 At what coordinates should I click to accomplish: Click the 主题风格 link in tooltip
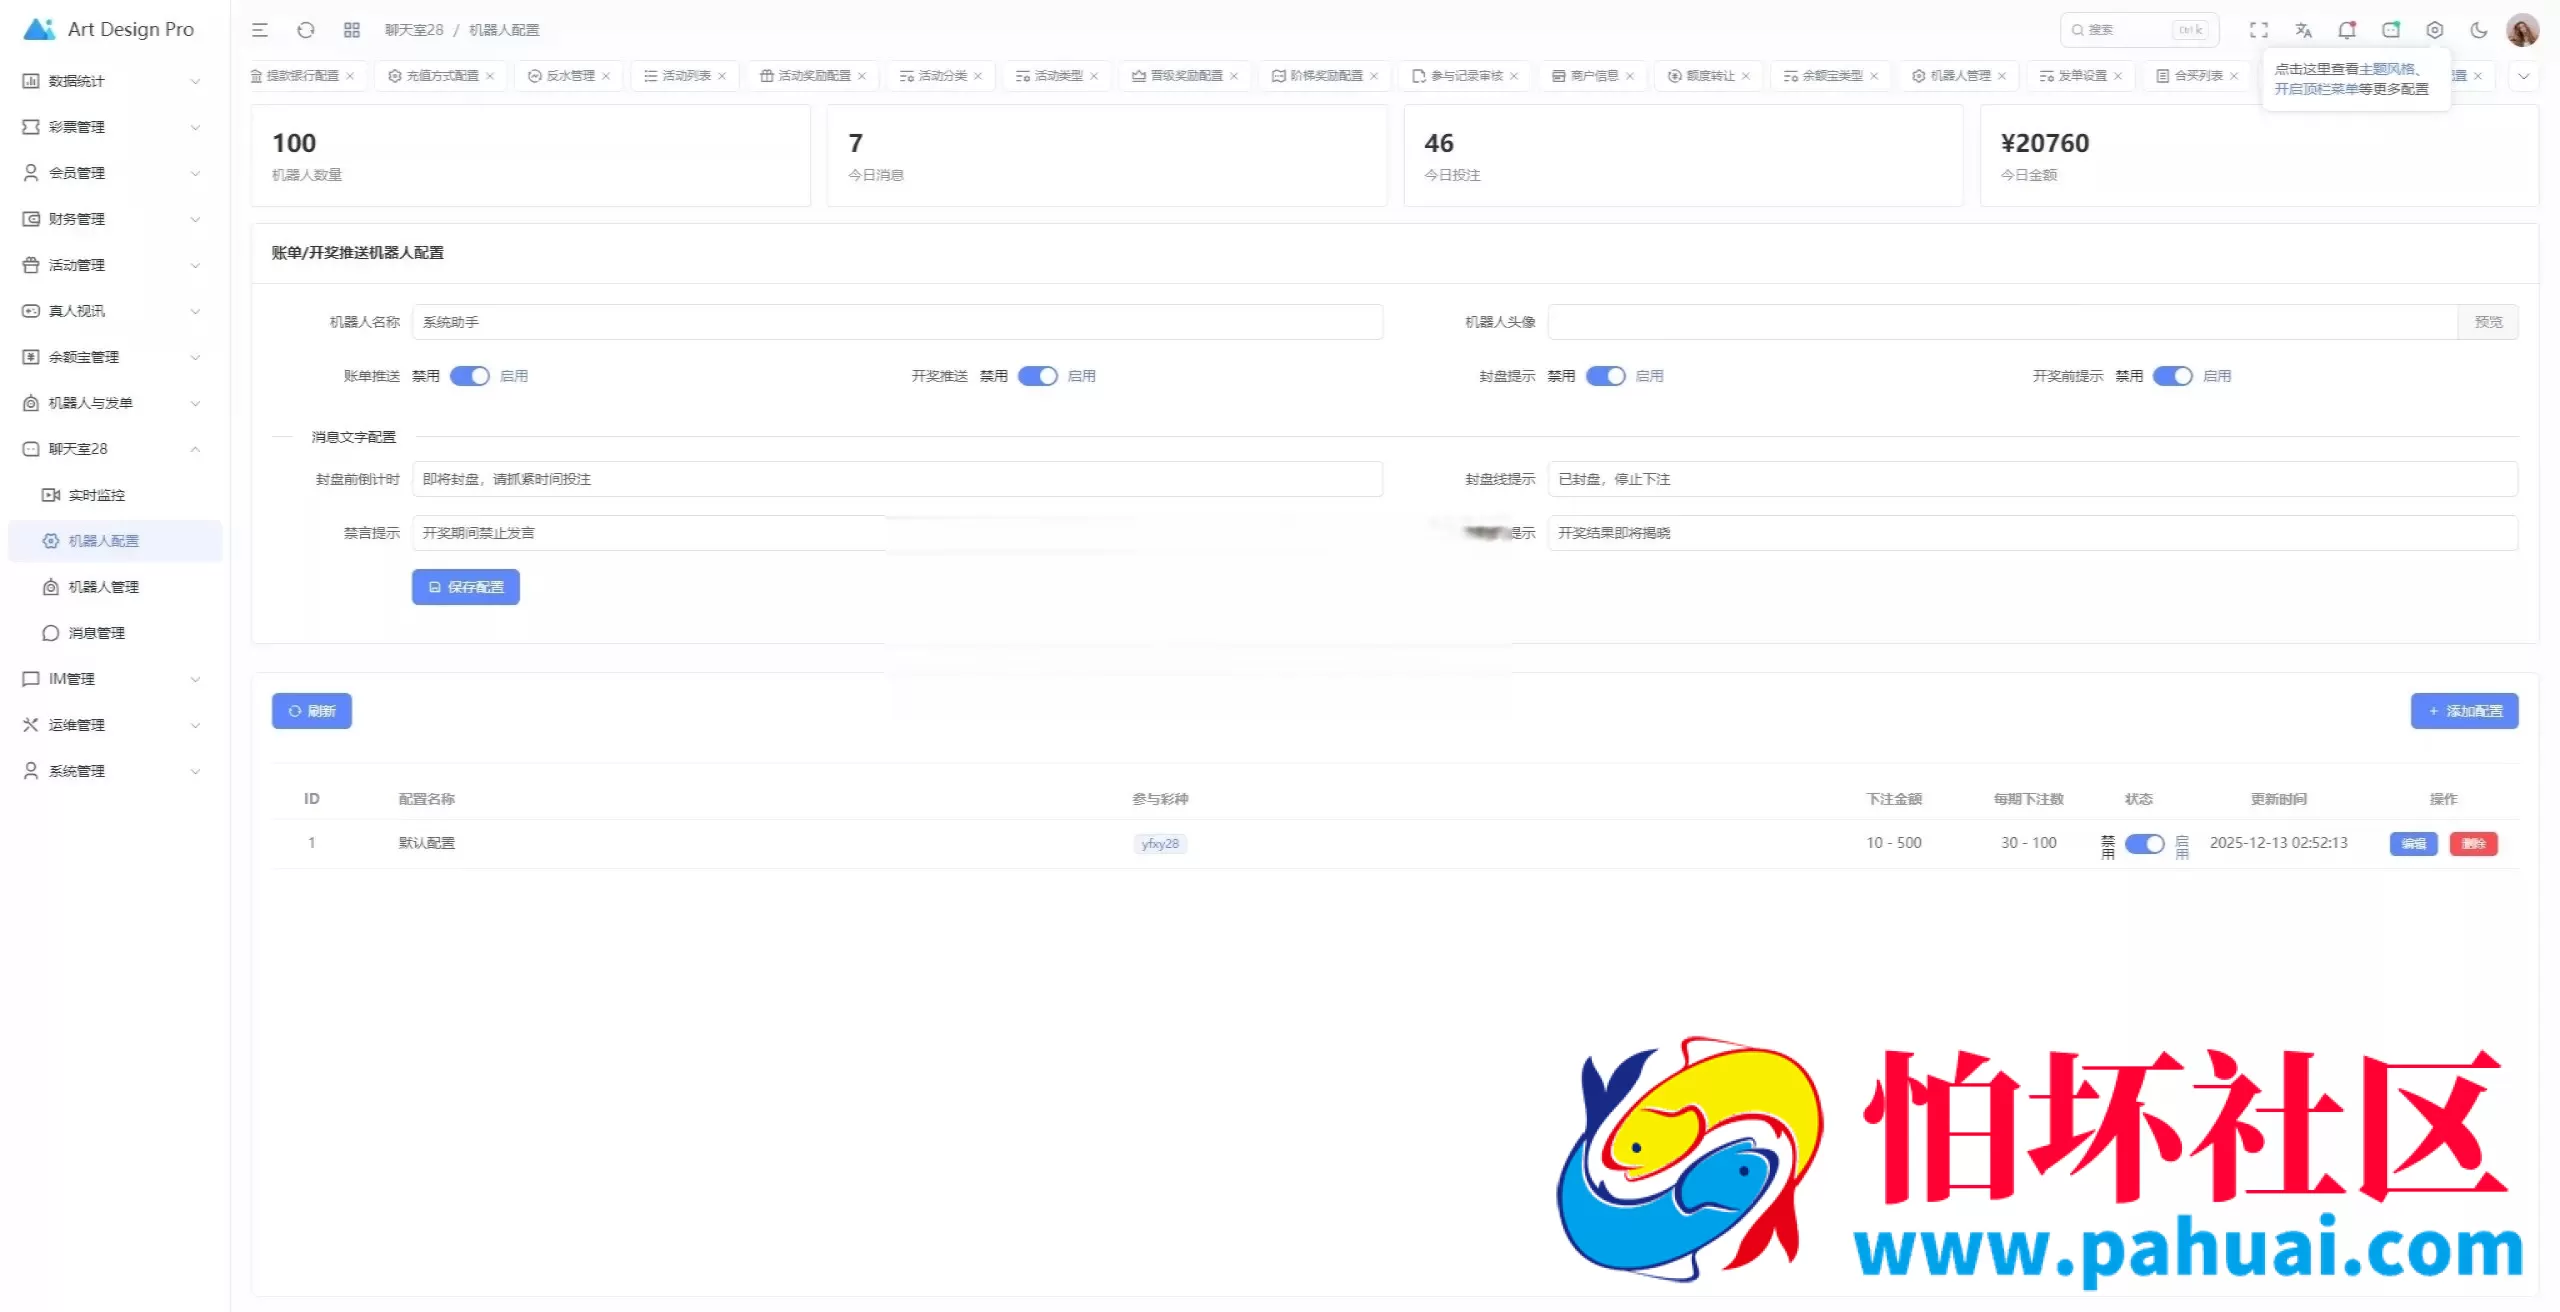pos(2387,69)
